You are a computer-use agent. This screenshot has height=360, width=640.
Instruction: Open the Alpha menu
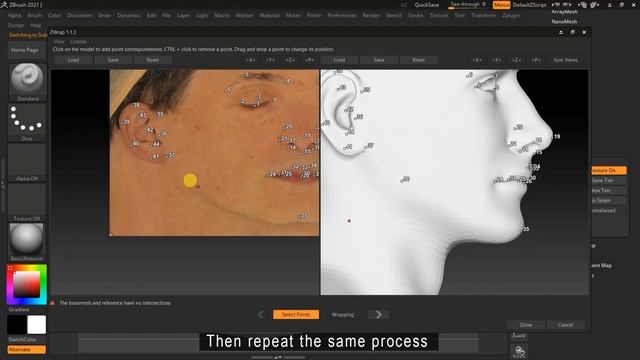(14, 16)
